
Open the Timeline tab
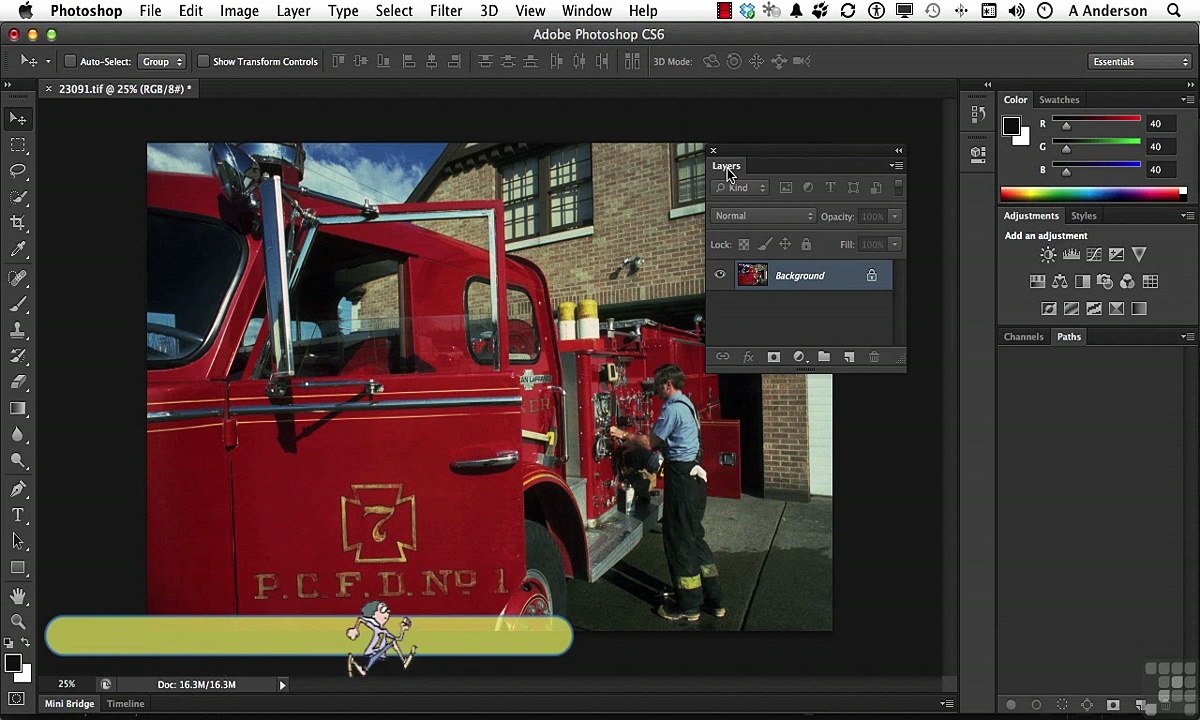click(x=126, y=704)
